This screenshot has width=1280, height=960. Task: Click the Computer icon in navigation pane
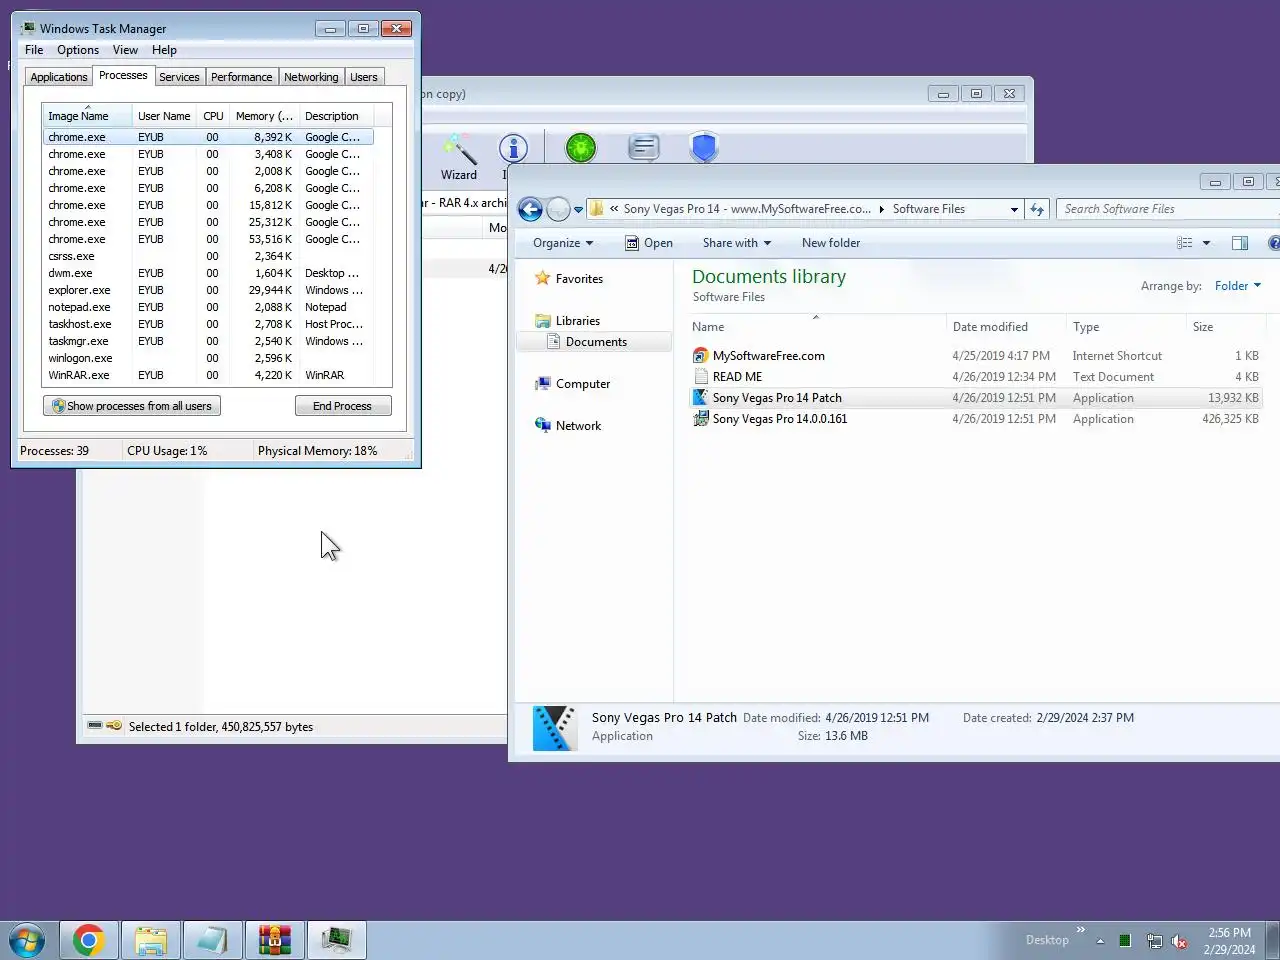[x=543, y=384]
